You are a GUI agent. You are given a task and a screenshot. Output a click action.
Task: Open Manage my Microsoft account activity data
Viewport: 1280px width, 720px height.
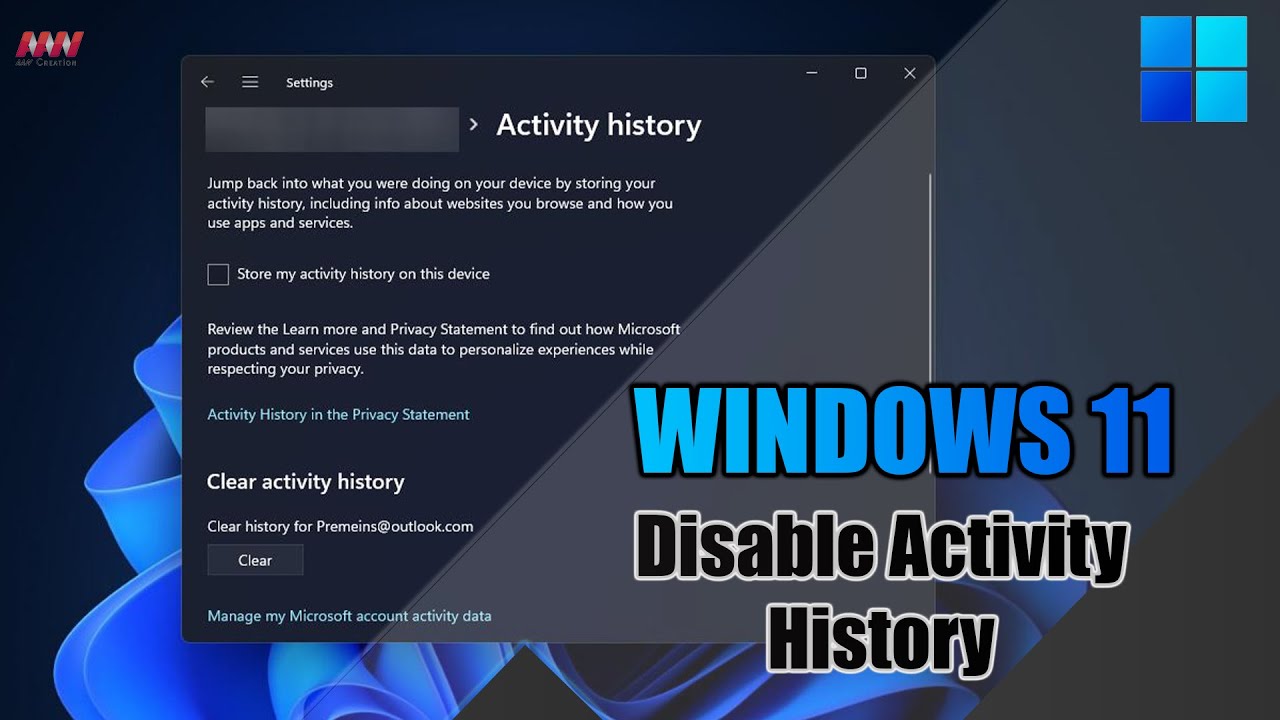click(349, 616)
